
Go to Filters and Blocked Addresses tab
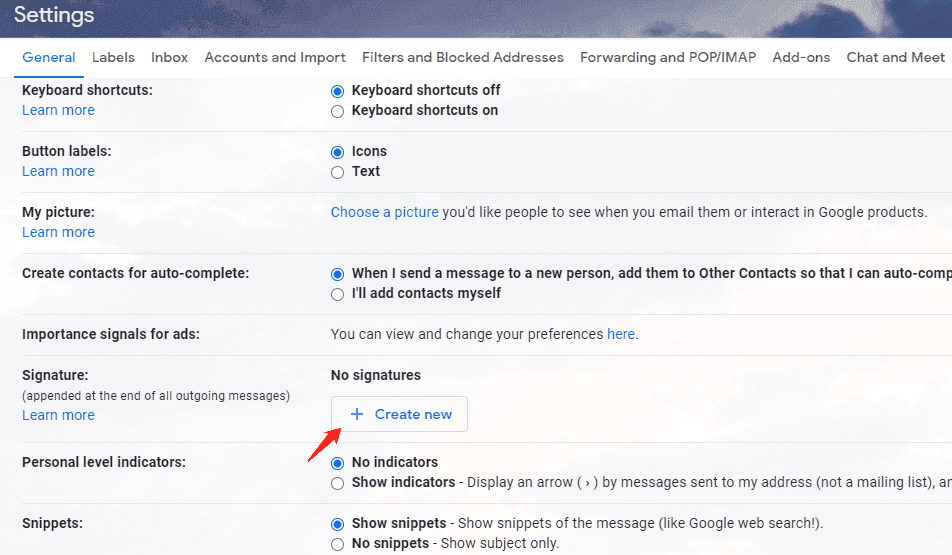[463, 57]
